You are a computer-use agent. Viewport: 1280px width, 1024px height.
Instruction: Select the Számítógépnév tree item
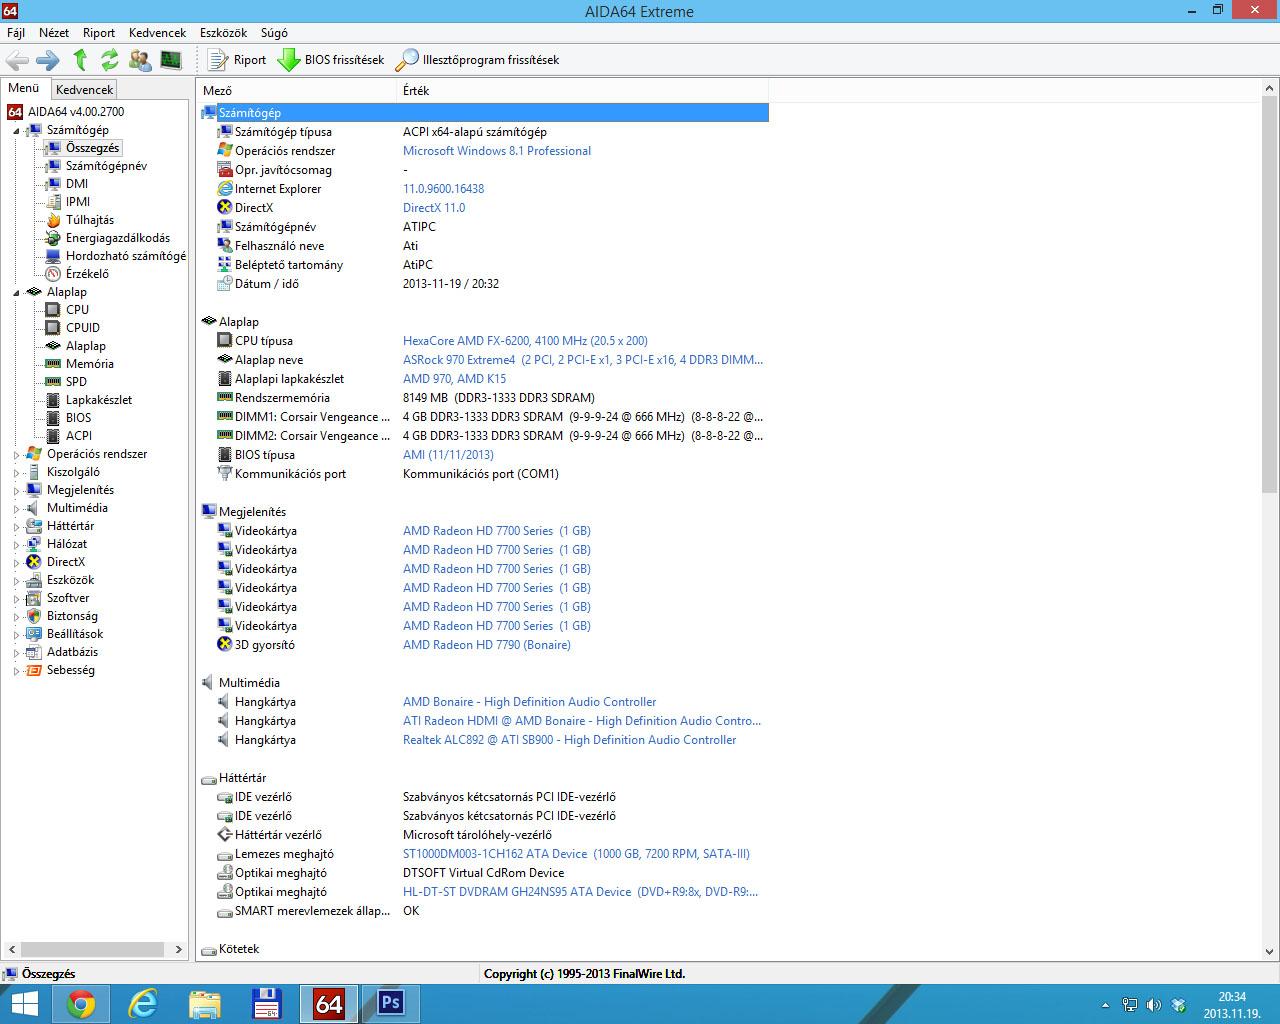[106, 165]
